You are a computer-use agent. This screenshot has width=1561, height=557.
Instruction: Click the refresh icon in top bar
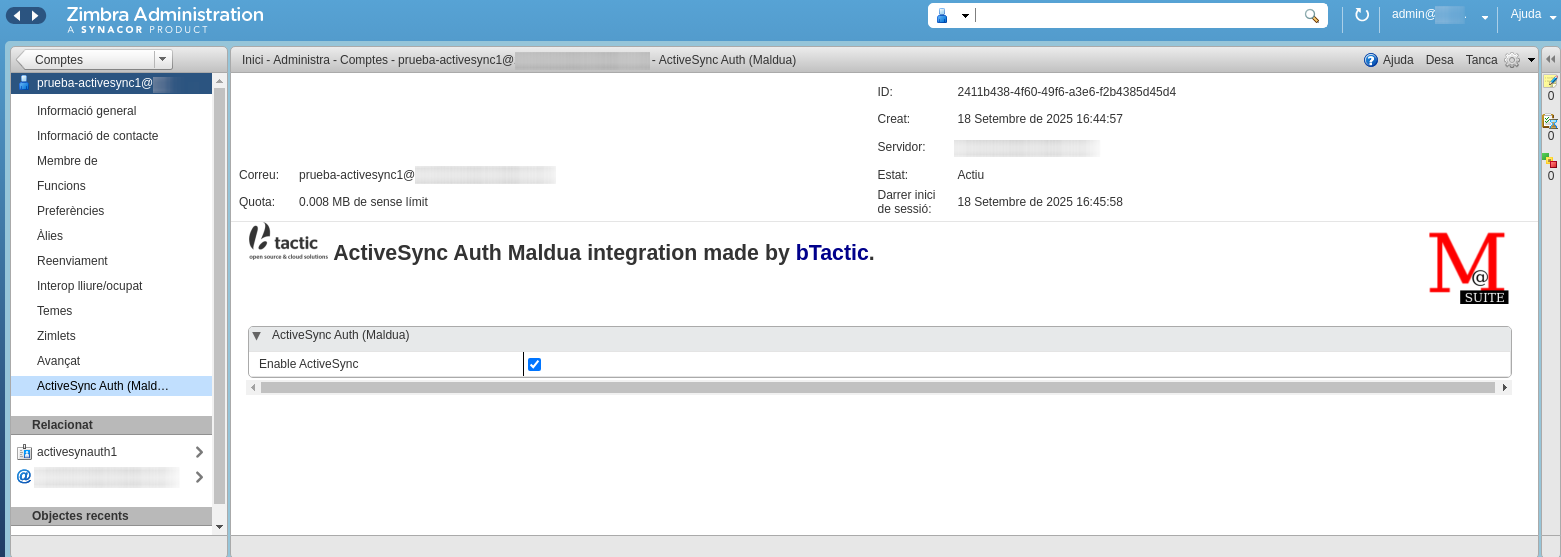1361,15
